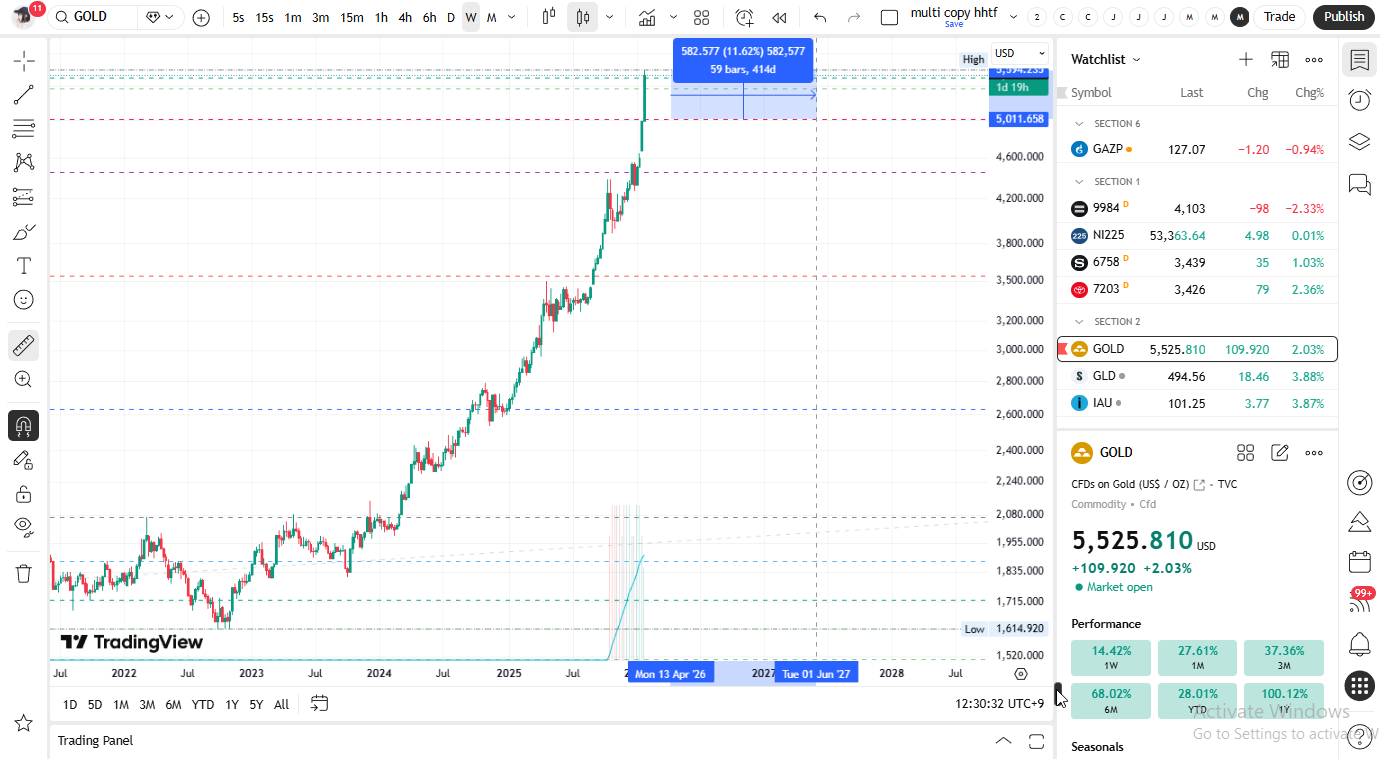Open the replay rewind icon
Viewport: 1380px width, 759px height.
click(779, 17)
